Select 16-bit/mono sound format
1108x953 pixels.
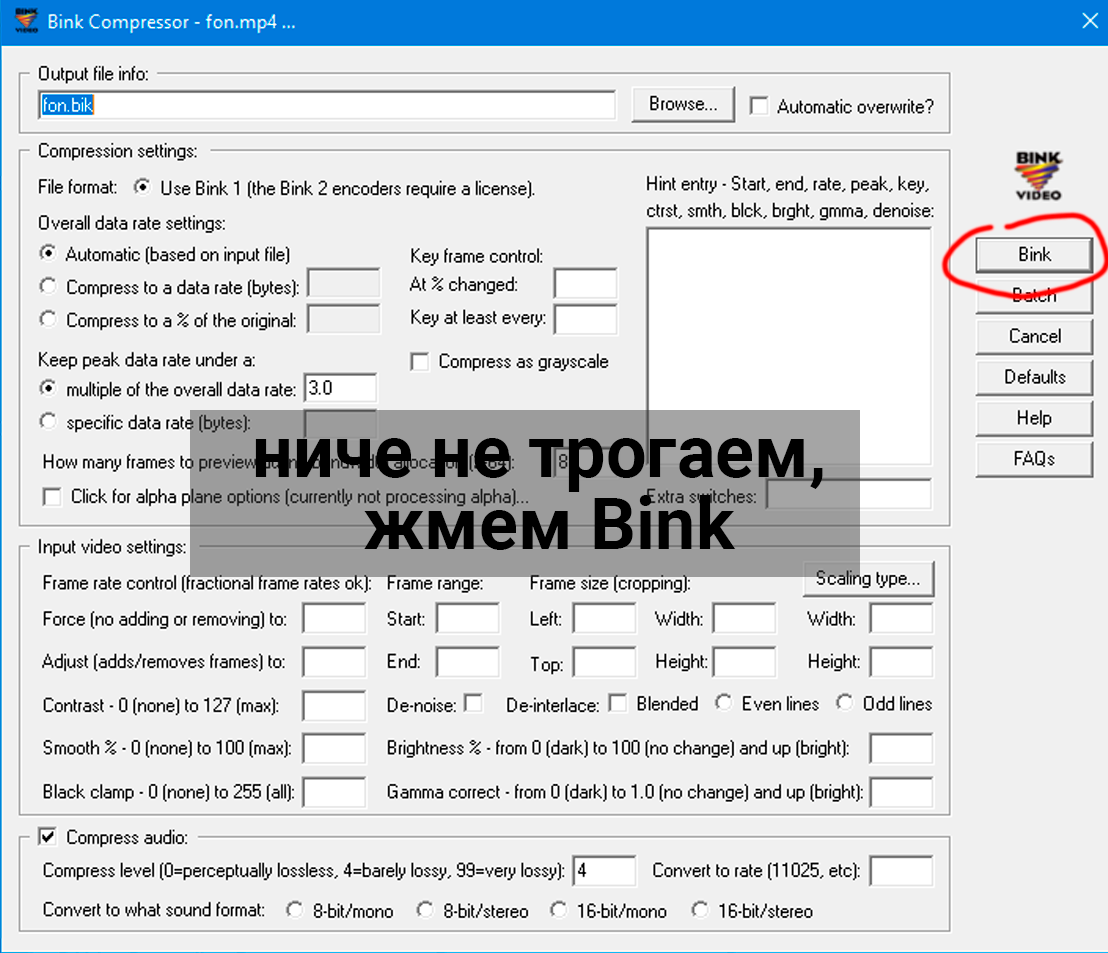coord(558,910)
